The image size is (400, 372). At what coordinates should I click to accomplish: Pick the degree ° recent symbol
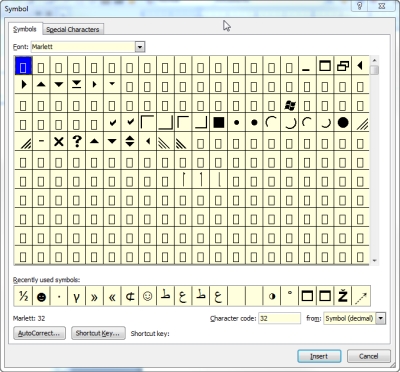tap(290, 296)
